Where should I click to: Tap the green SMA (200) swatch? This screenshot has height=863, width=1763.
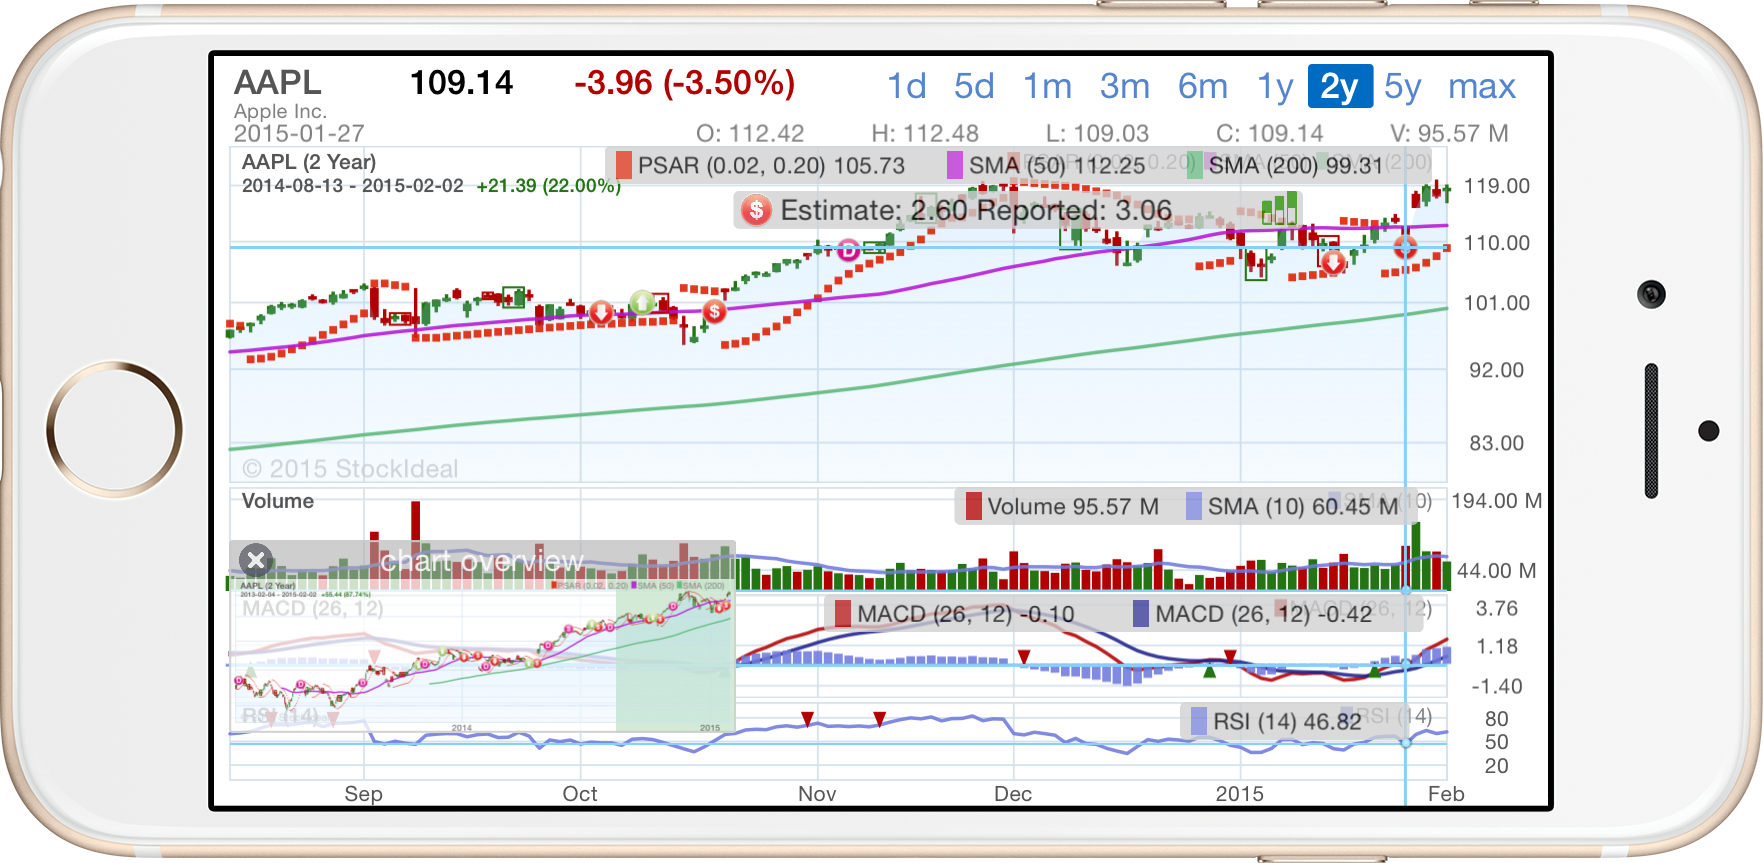point(1195,165)
